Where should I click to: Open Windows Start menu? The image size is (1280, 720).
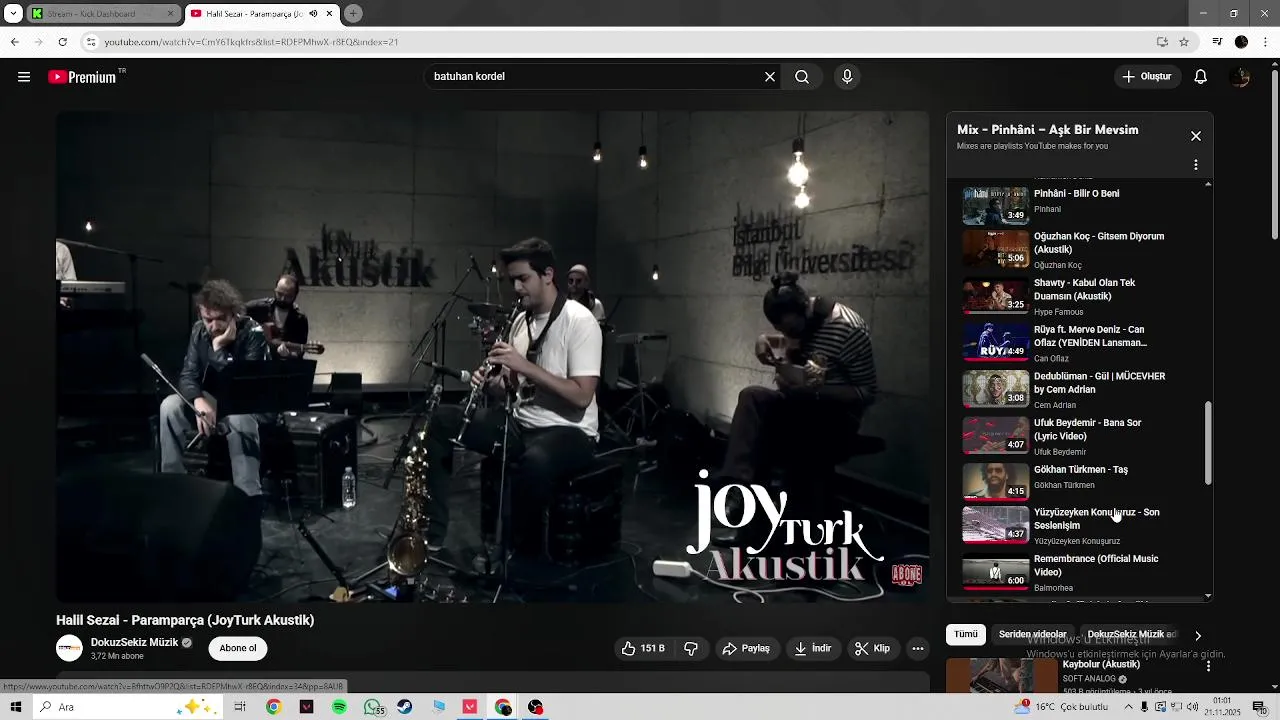(x=16, y=707)
